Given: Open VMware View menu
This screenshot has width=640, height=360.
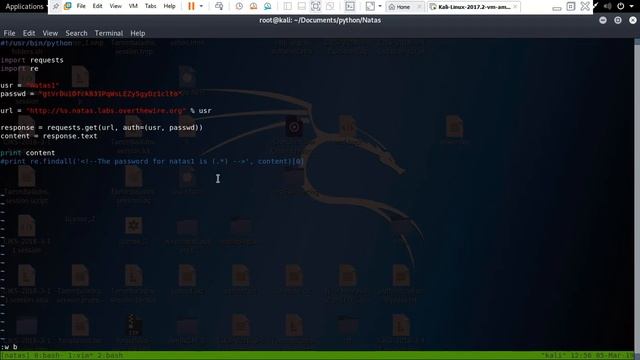Looking at the screenshot, I should 116,7.
